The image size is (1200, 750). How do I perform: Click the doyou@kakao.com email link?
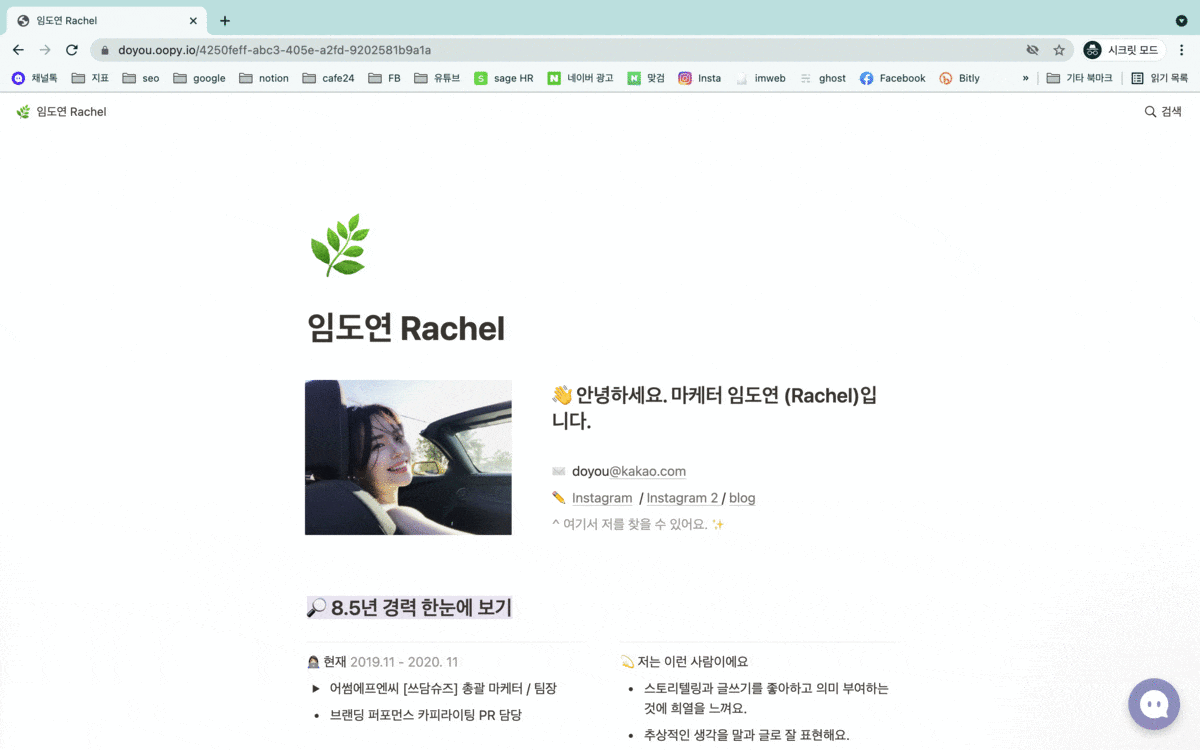(x=629, y=471)
